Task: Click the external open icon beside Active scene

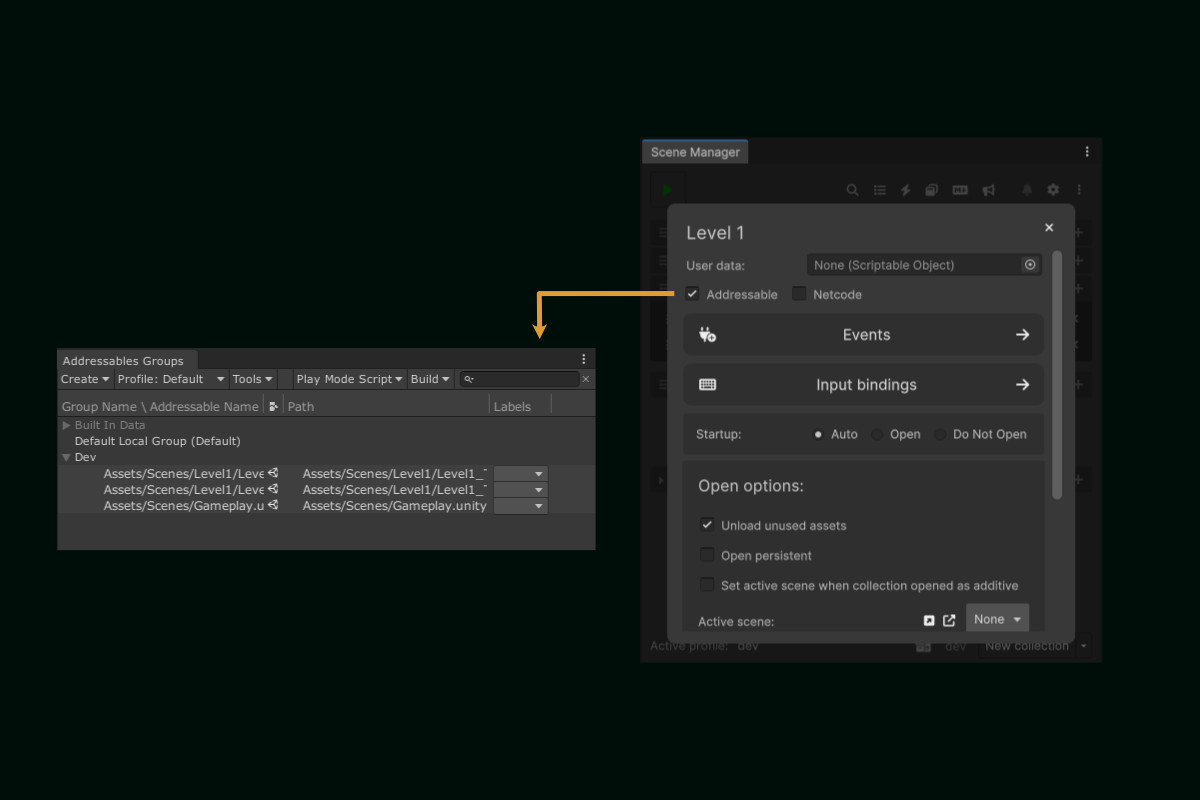Action: (x=949, y=620)
